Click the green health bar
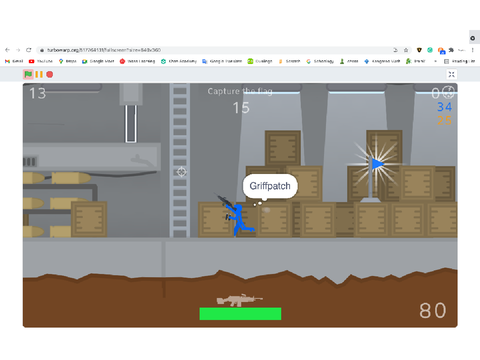This screenshot has height=360, width=480. point(240,314)
